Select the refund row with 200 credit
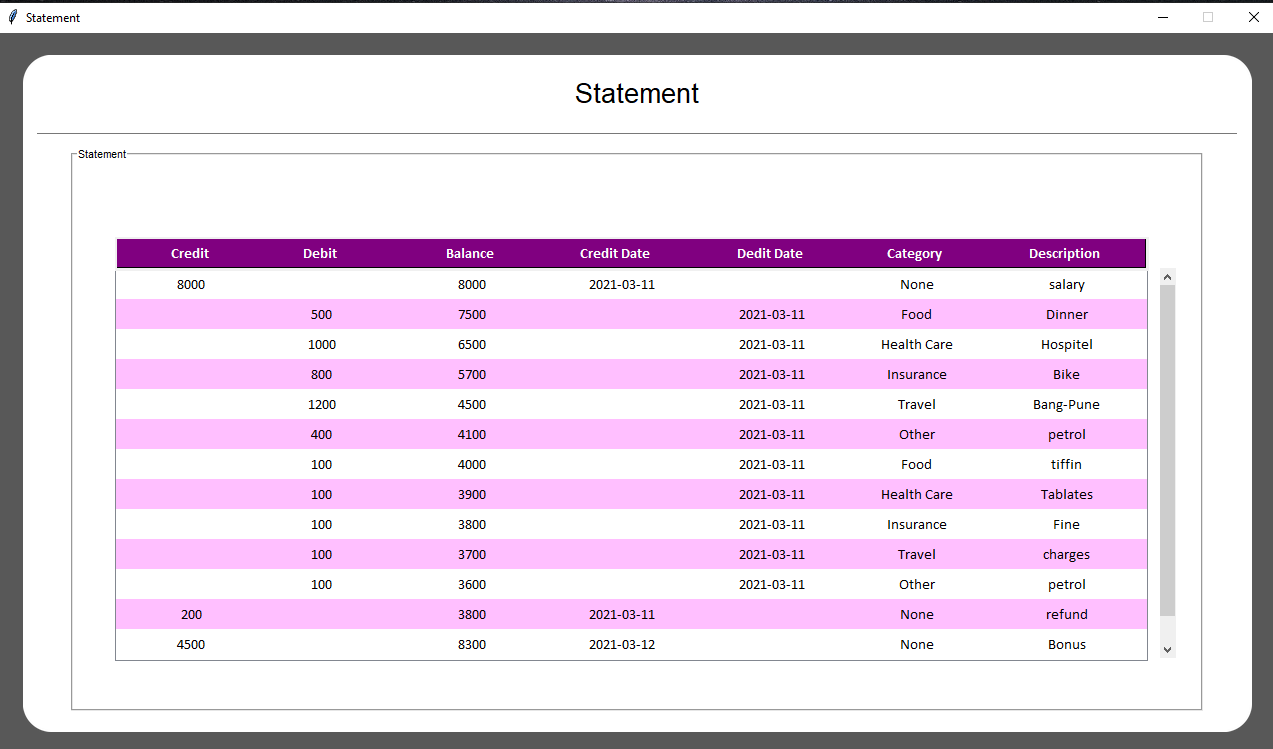 [630, 615]
